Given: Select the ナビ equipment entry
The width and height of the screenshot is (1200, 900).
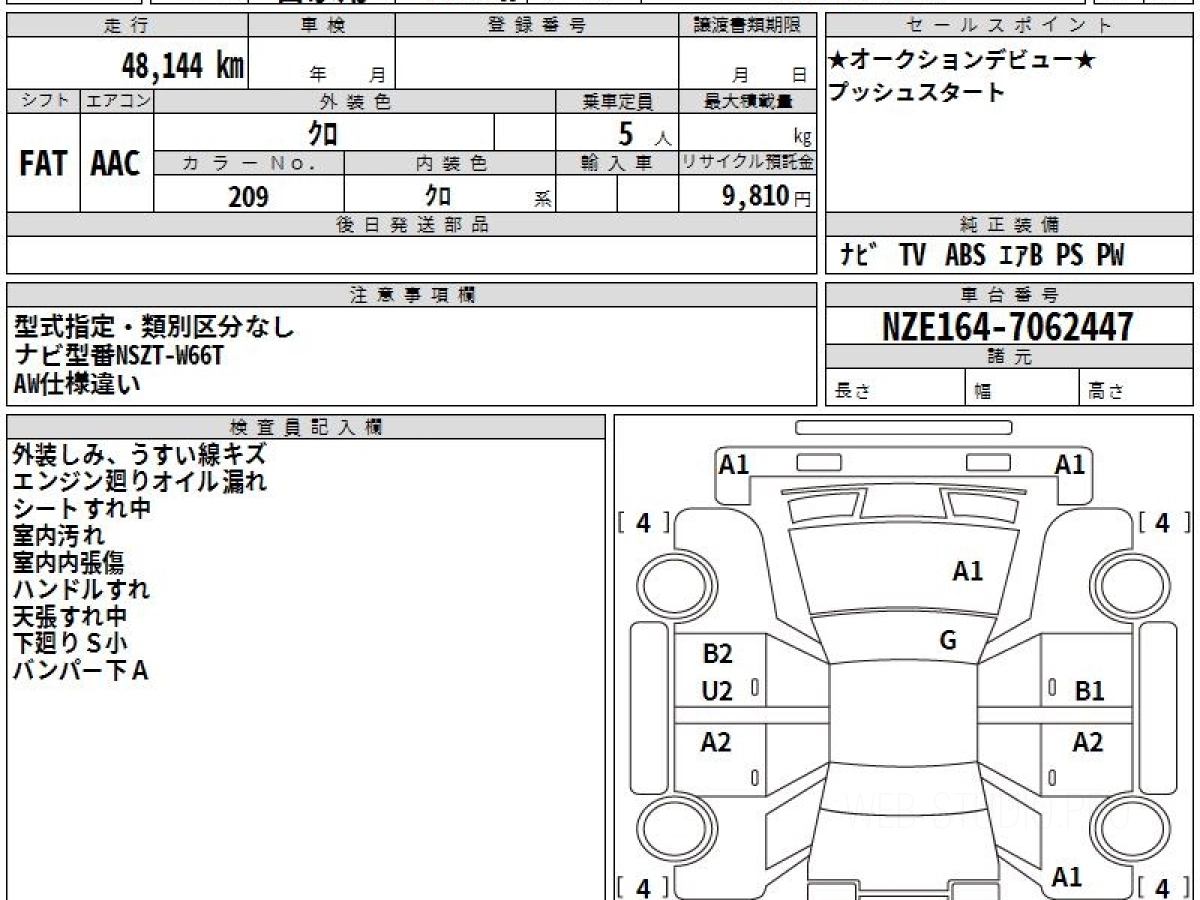Looking at the screenshot, I should click(x=858, y=256).
